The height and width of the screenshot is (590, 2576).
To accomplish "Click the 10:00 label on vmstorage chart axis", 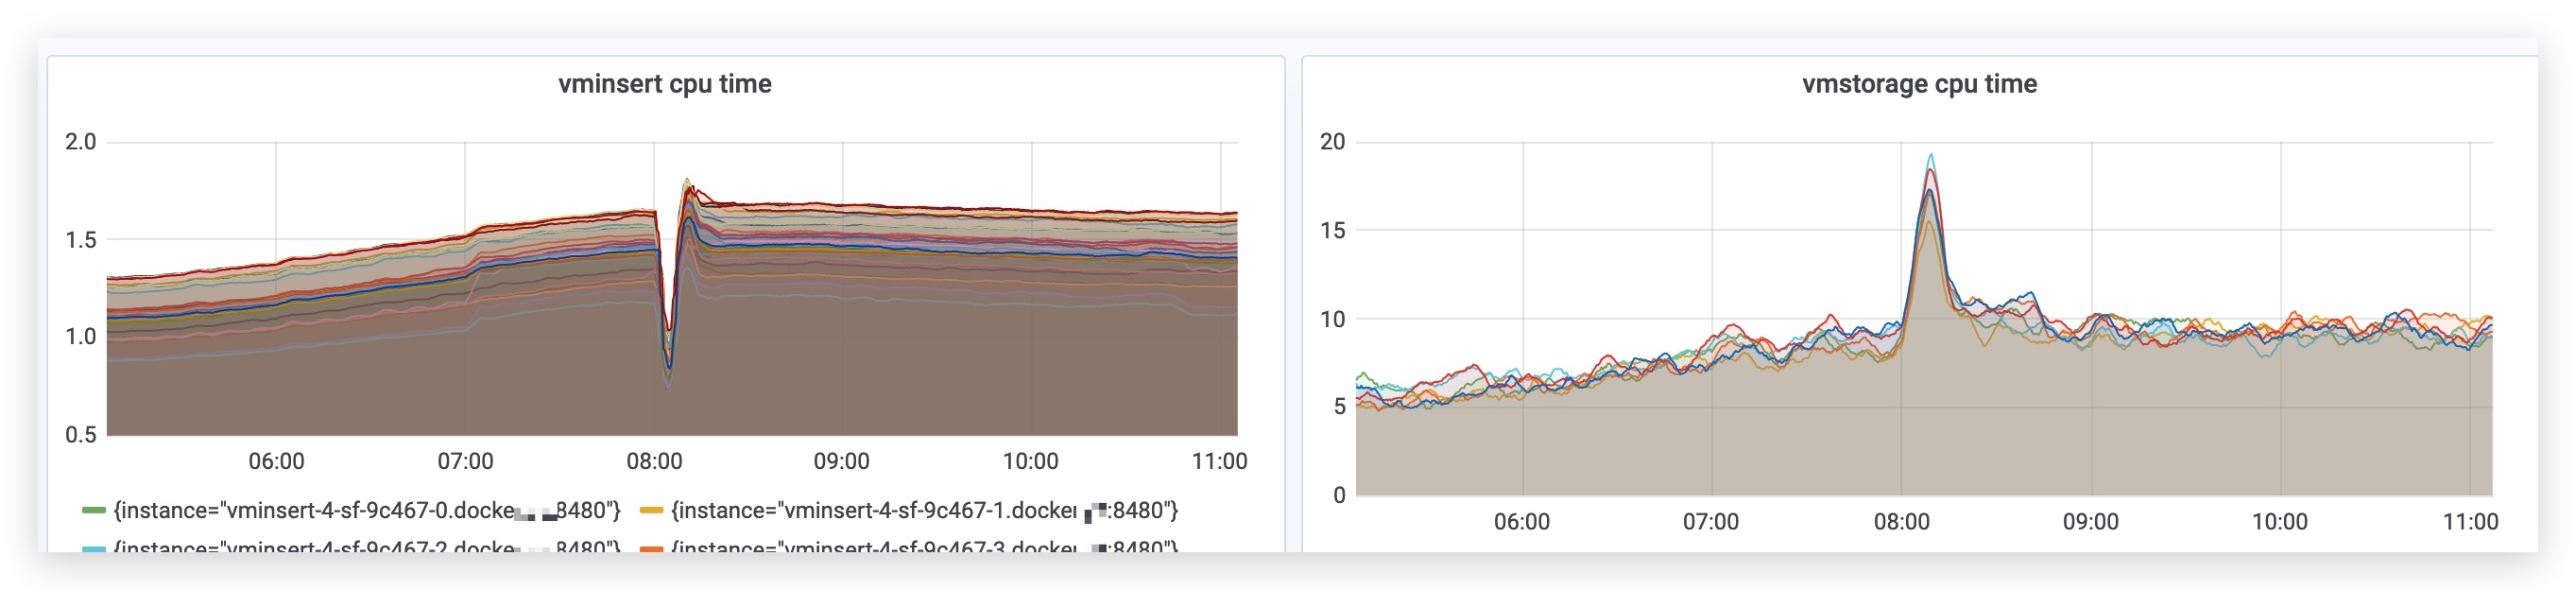I will 2279,521.
